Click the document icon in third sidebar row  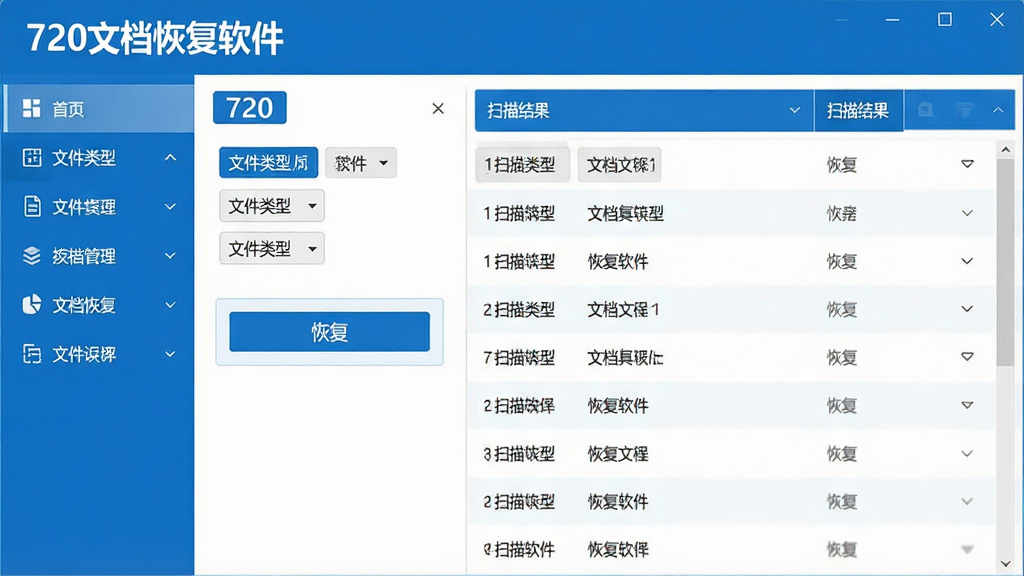31,206
